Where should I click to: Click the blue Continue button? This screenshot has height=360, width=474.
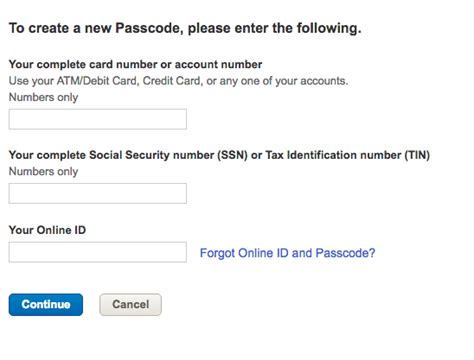pos(46,305)
